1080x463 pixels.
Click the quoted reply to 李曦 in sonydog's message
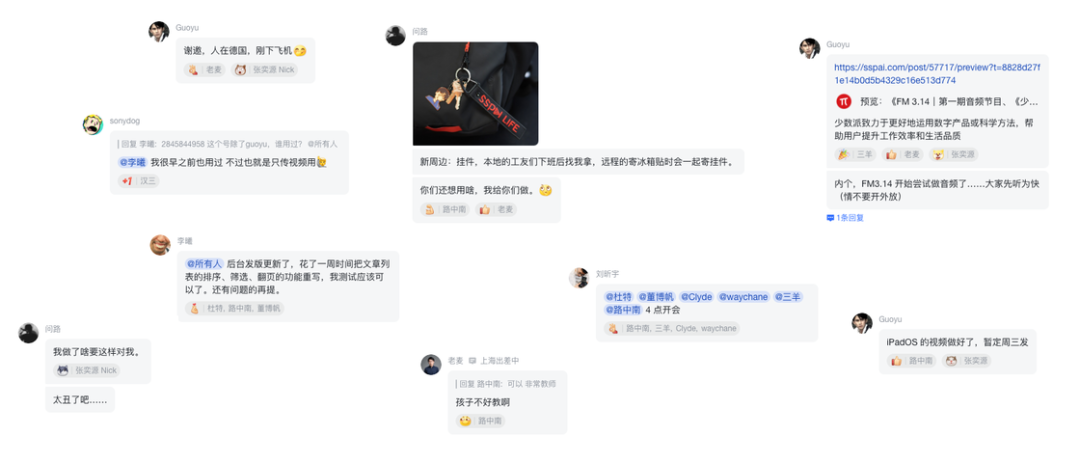coord(228,144)
